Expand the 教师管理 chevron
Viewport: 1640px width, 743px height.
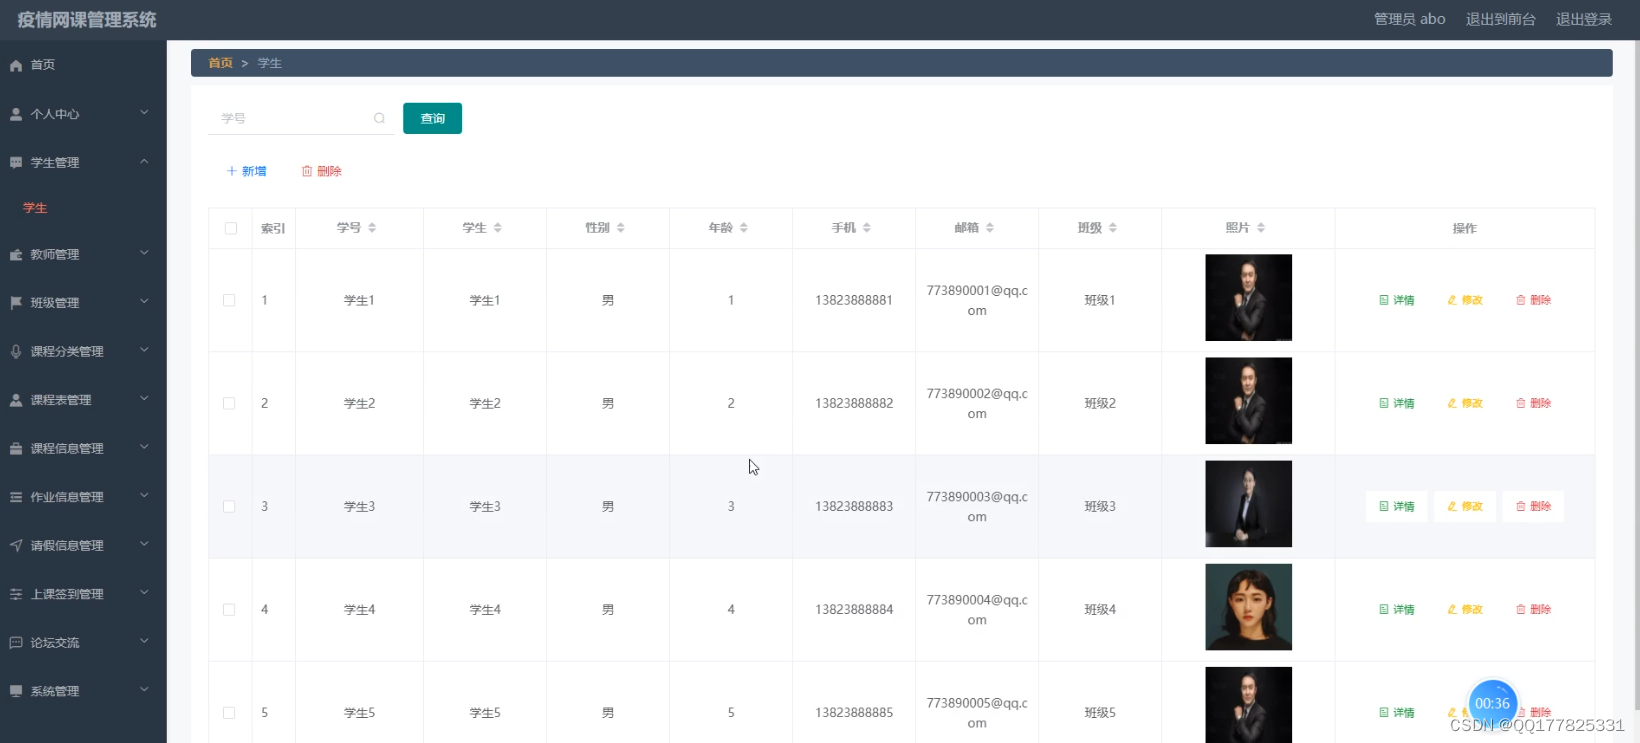(144, 253)
